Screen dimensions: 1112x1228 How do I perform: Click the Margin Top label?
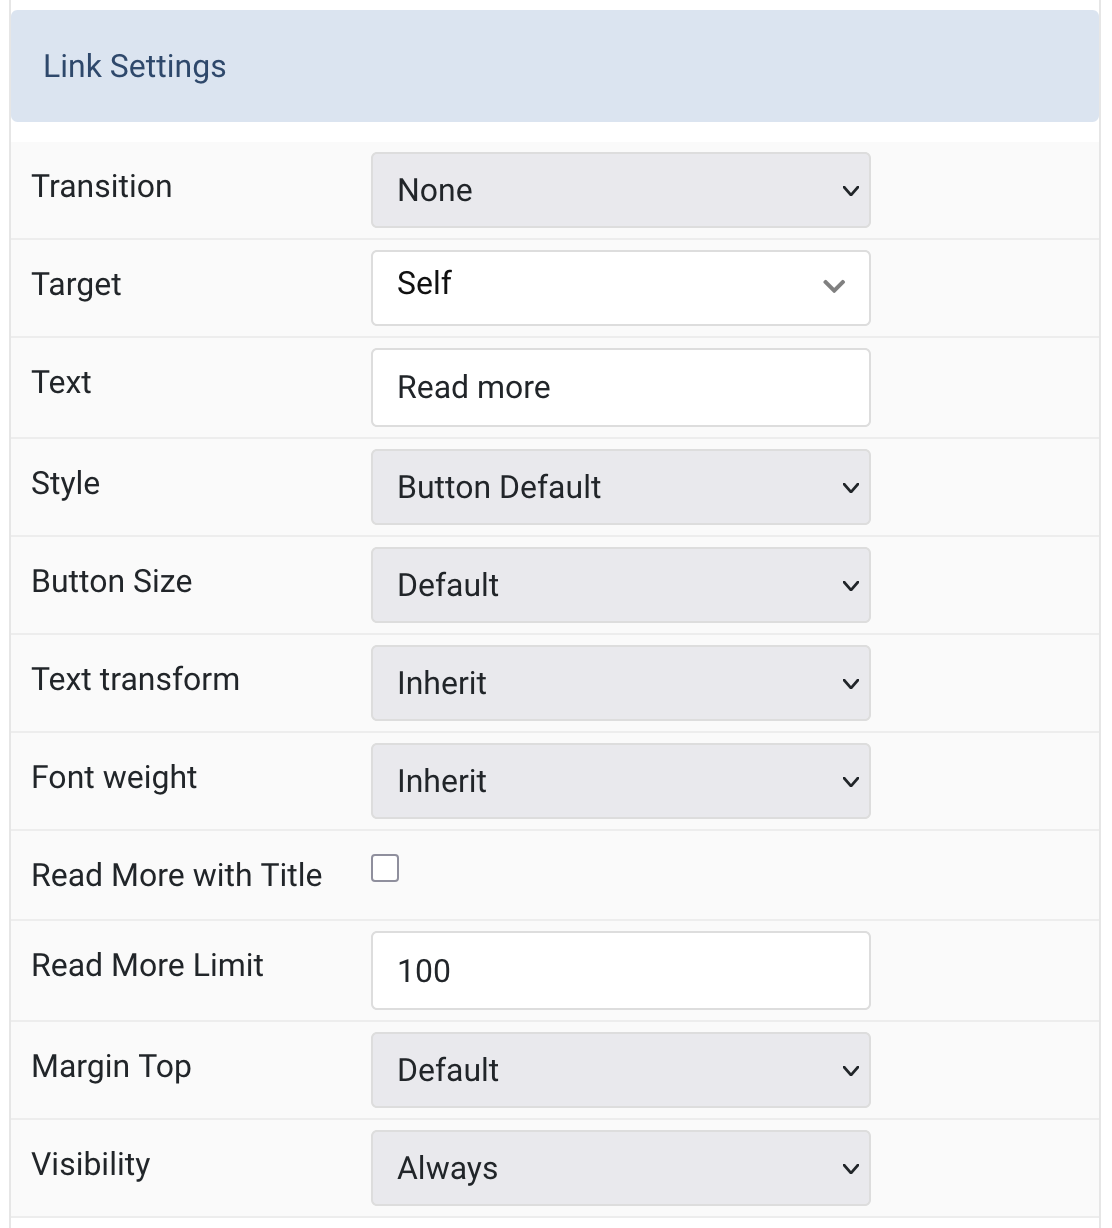(x=112, y=1067)
